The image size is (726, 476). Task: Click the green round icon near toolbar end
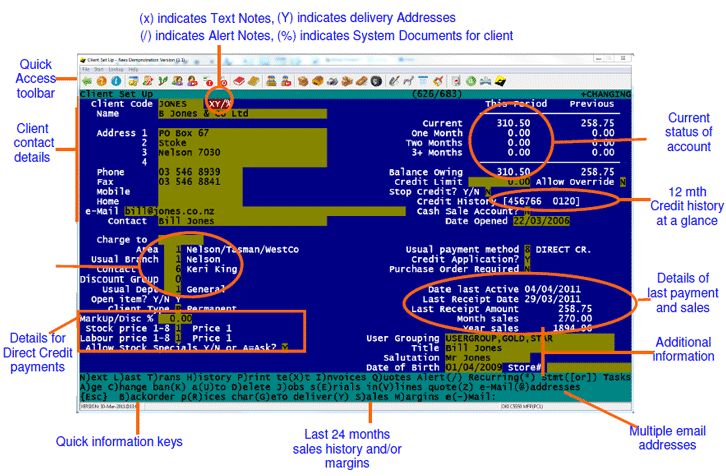pyautogui.click(x=470, y=79)
